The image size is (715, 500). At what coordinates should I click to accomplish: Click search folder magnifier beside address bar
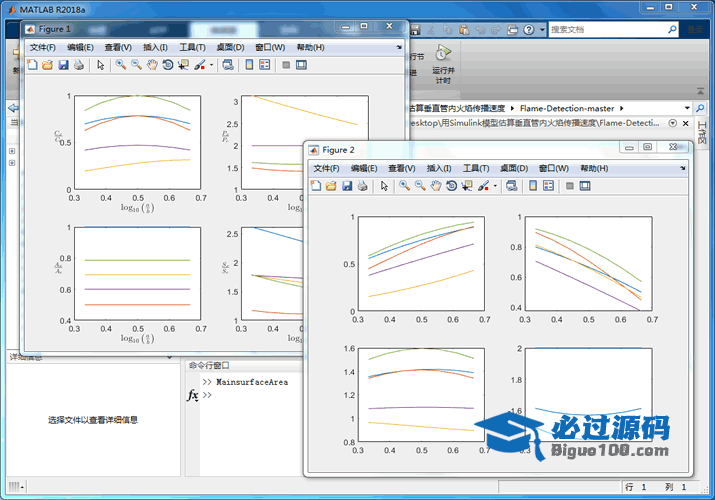[700, 108]
